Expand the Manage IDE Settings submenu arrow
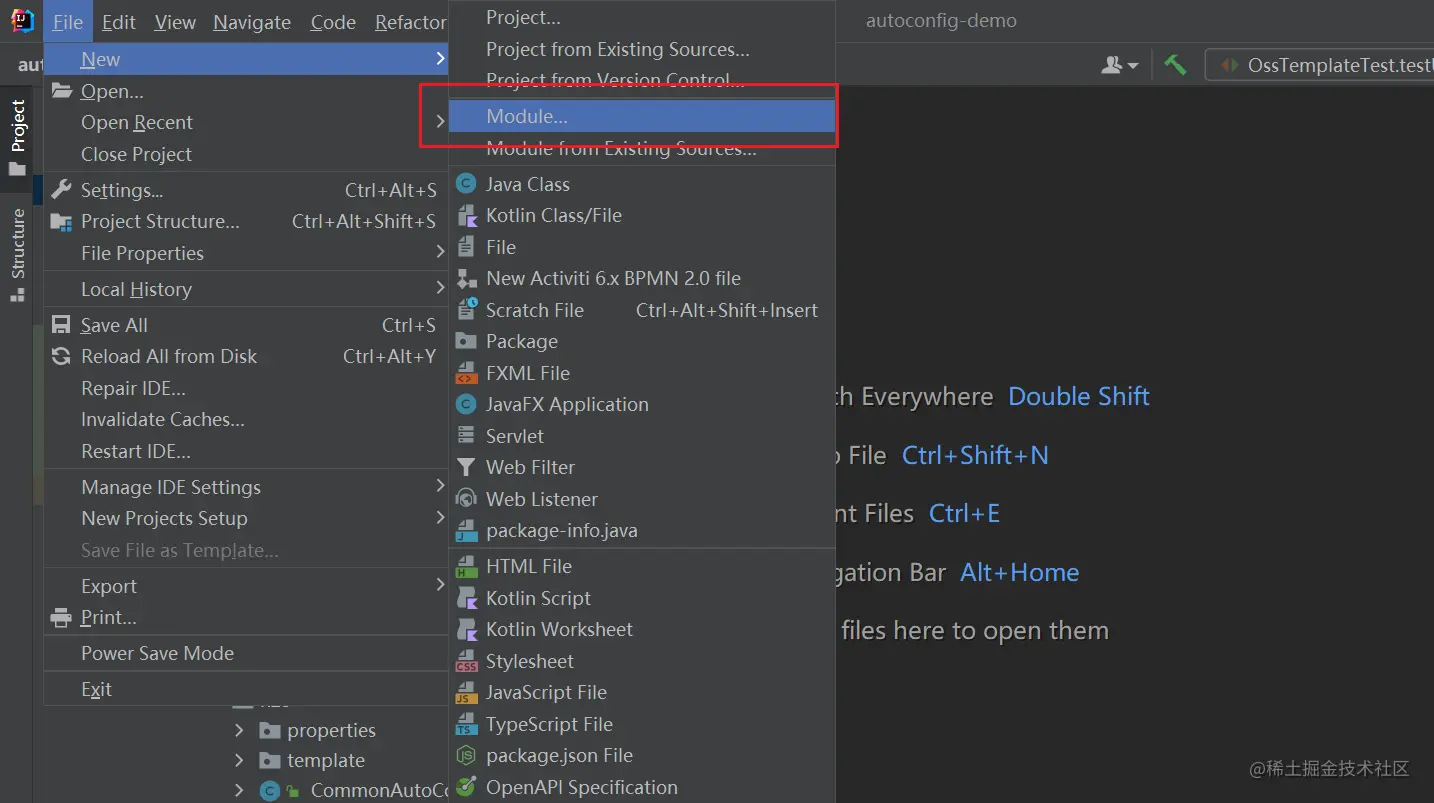The height and width of the screenshot is (803, 1434). pyautogui.click(x=440, y=487)
